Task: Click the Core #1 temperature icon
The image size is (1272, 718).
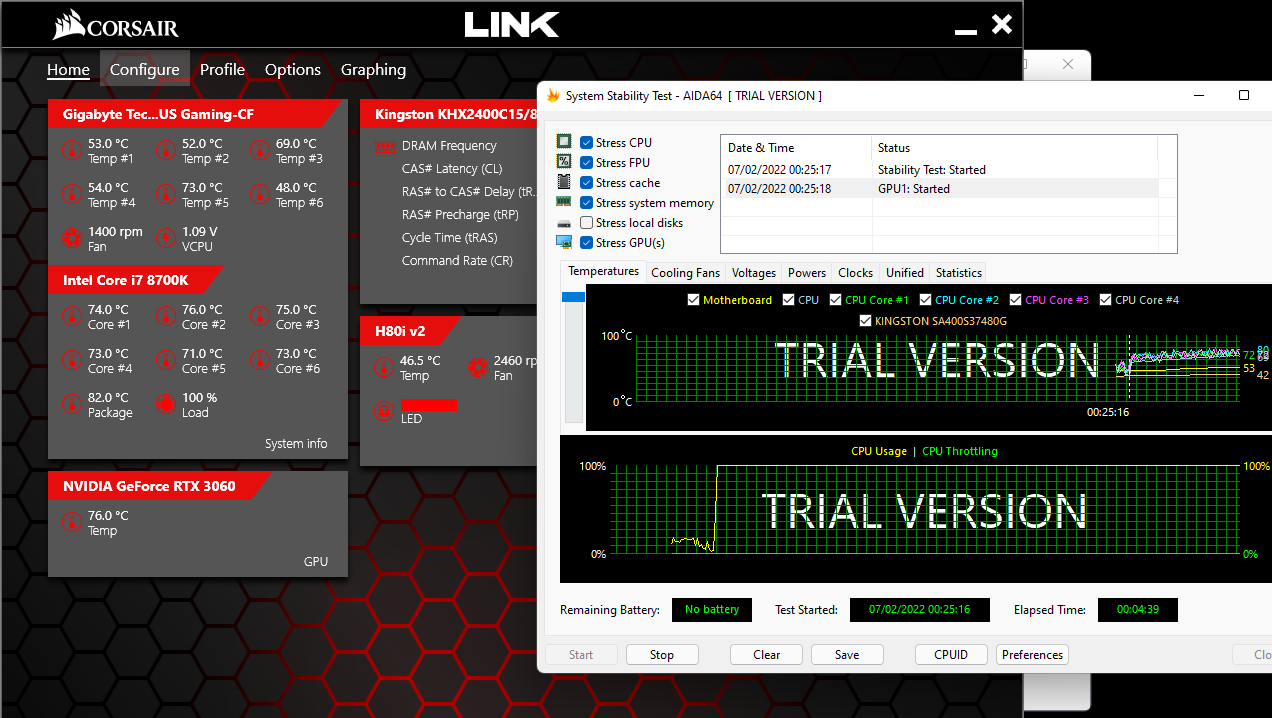Action: point(72,317)
